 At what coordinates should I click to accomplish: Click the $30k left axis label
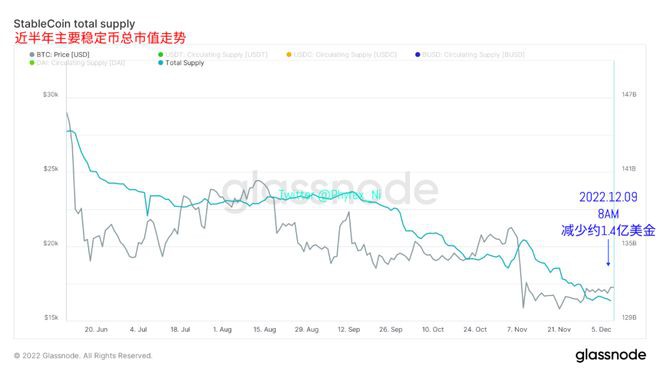pos(51,95)
